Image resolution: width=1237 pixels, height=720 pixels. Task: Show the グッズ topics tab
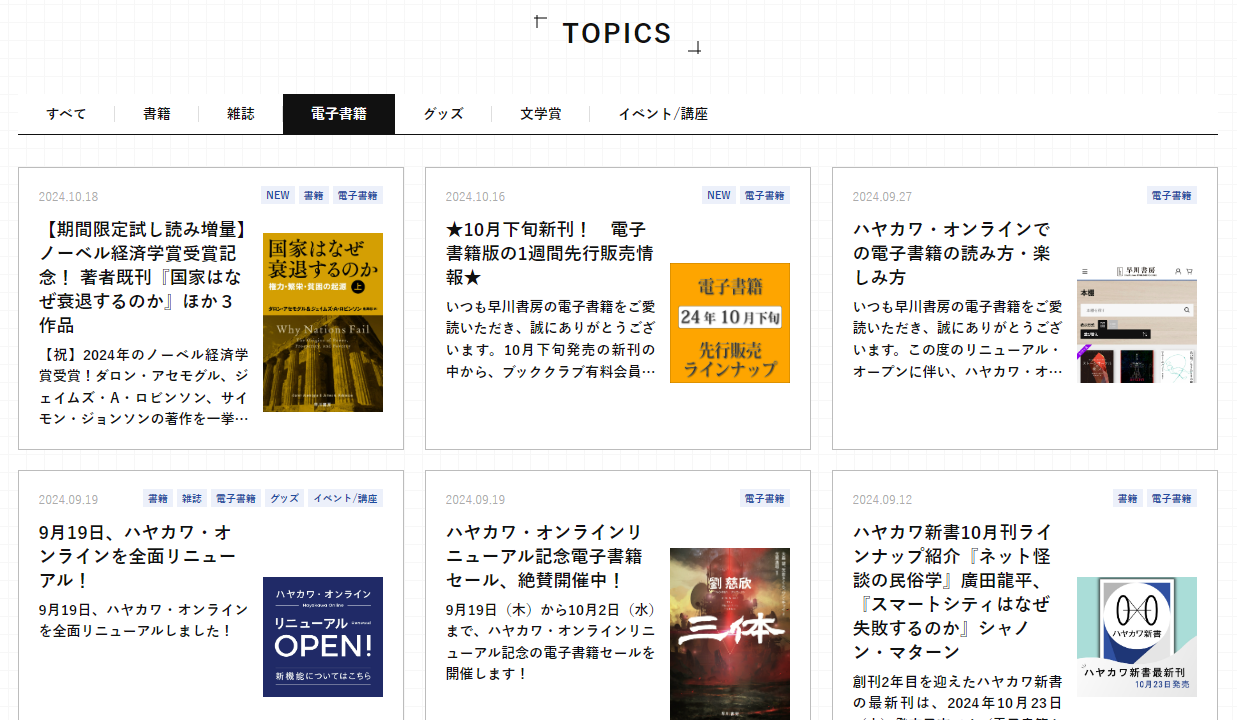coord(443,114)
